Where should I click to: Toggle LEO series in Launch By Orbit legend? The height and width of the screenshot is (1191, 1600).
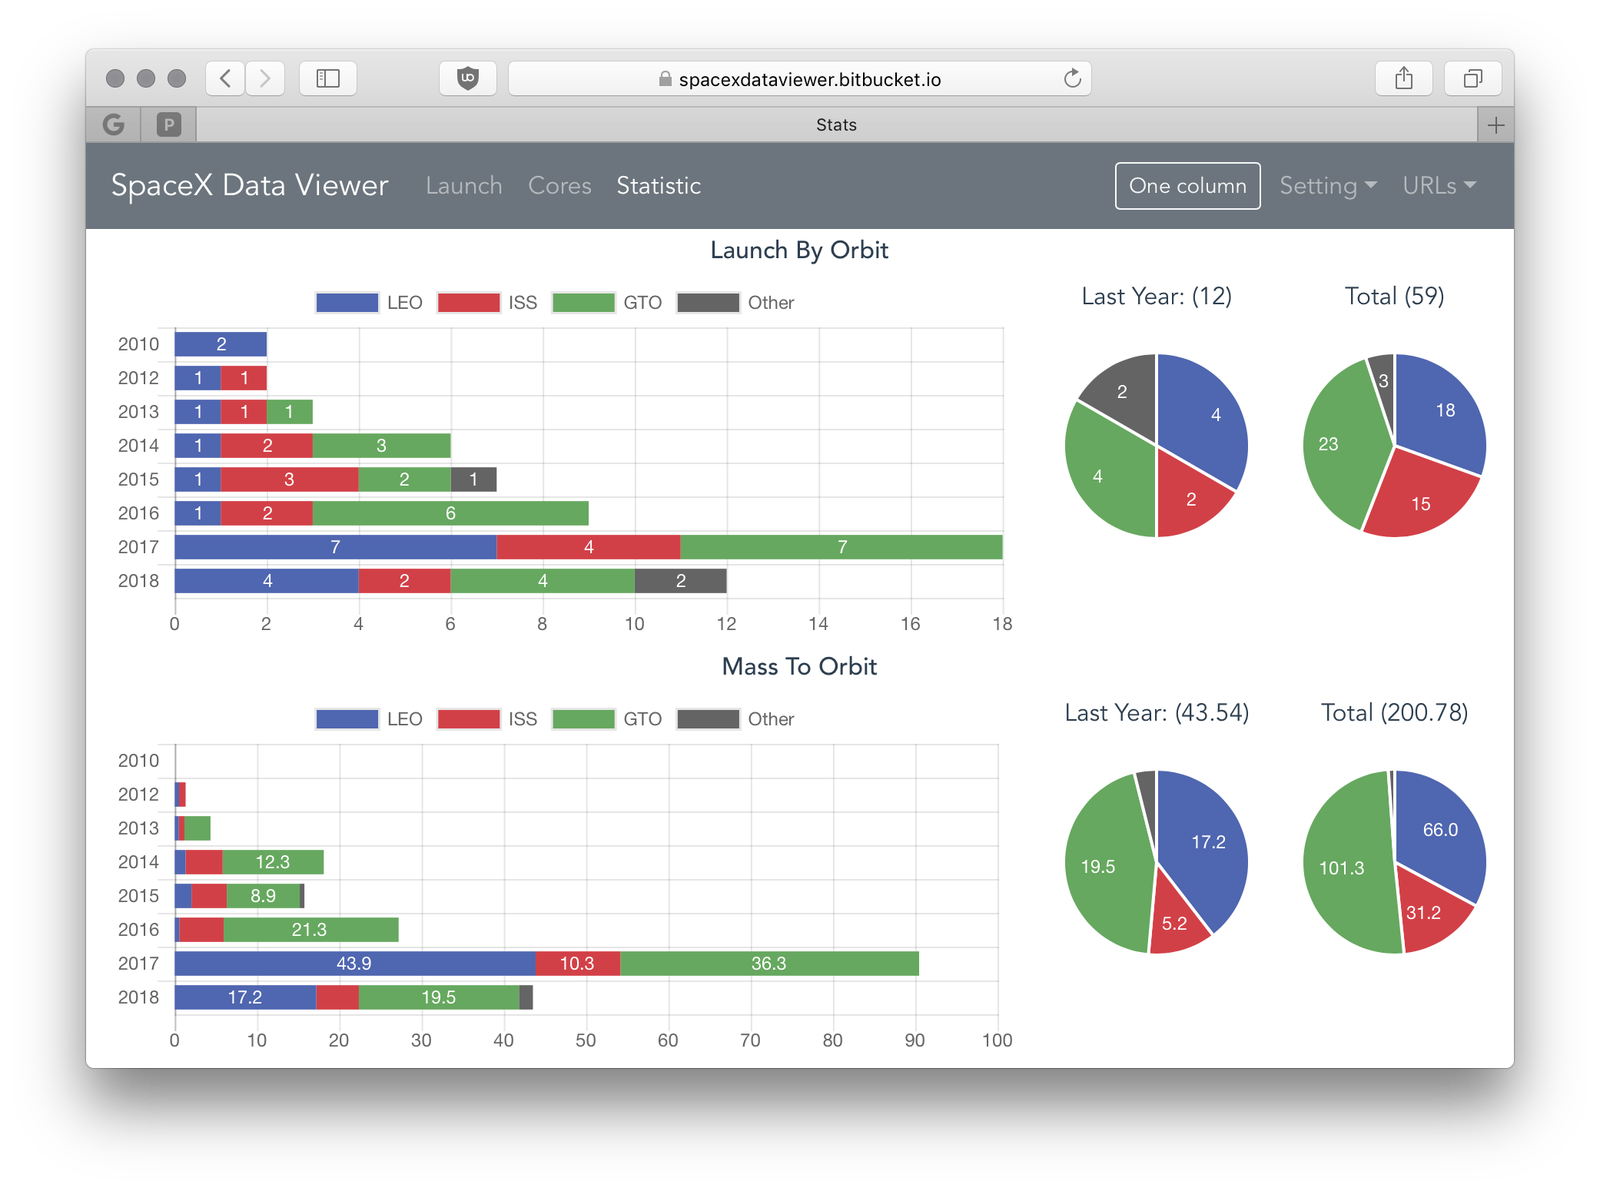pos(369,303)
